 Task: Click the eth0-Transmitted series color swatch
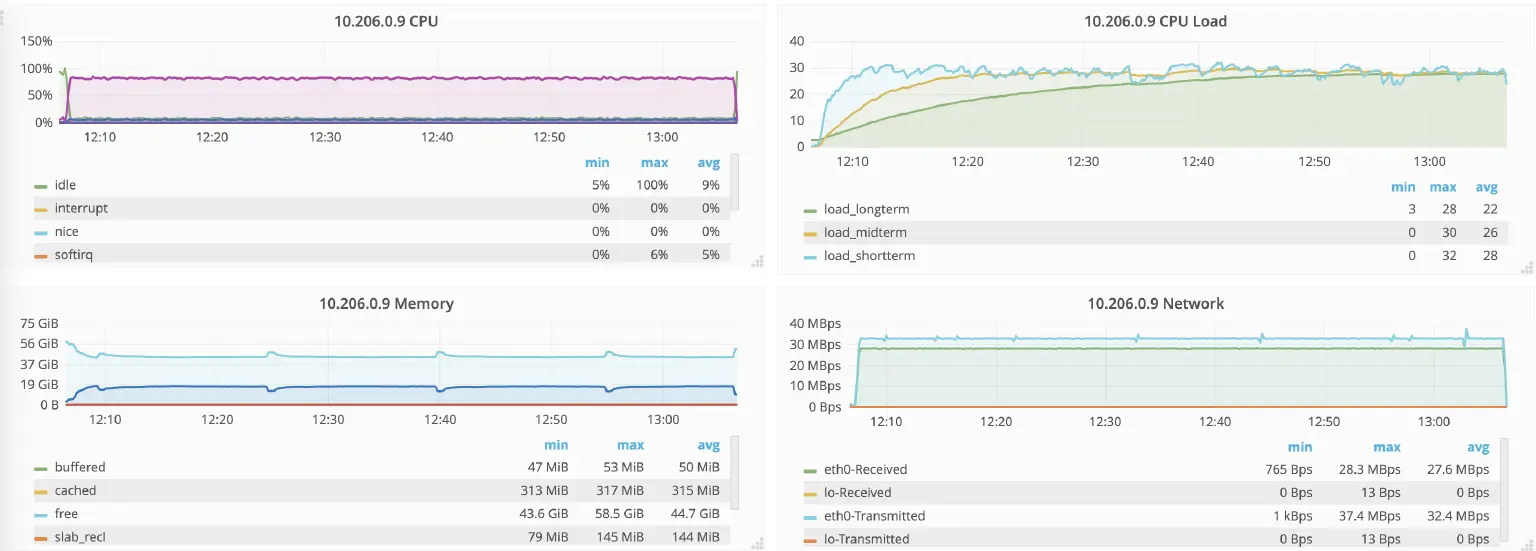810,517
